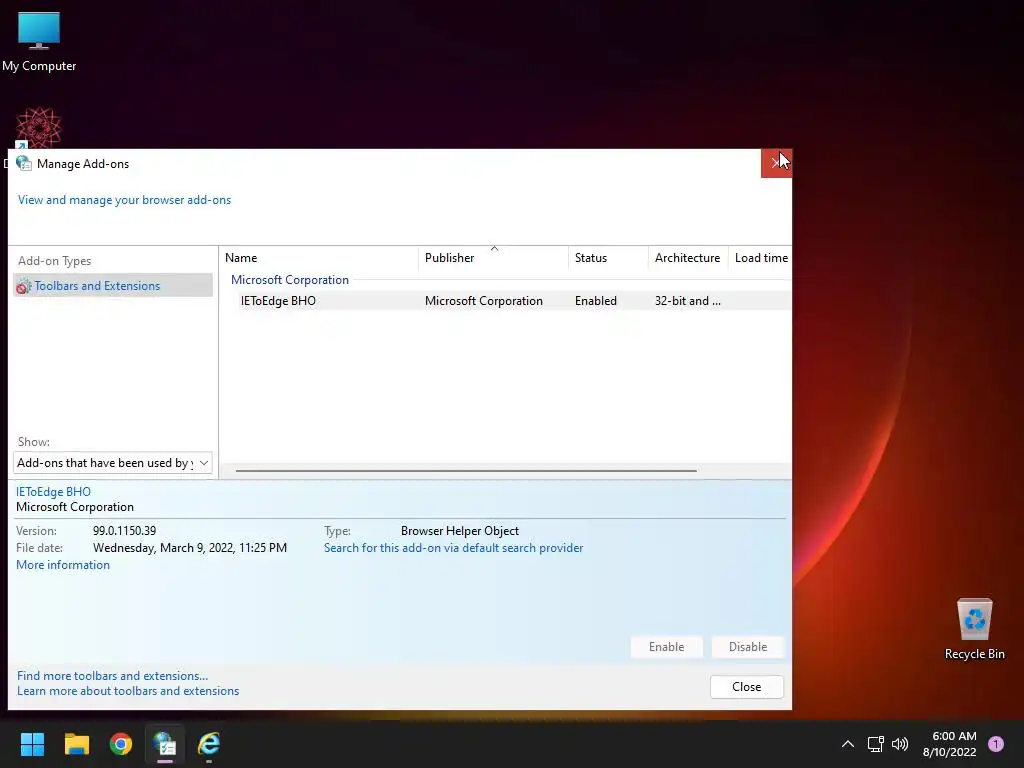Select the IEToEdge BHO add-on row

(505, 301)
